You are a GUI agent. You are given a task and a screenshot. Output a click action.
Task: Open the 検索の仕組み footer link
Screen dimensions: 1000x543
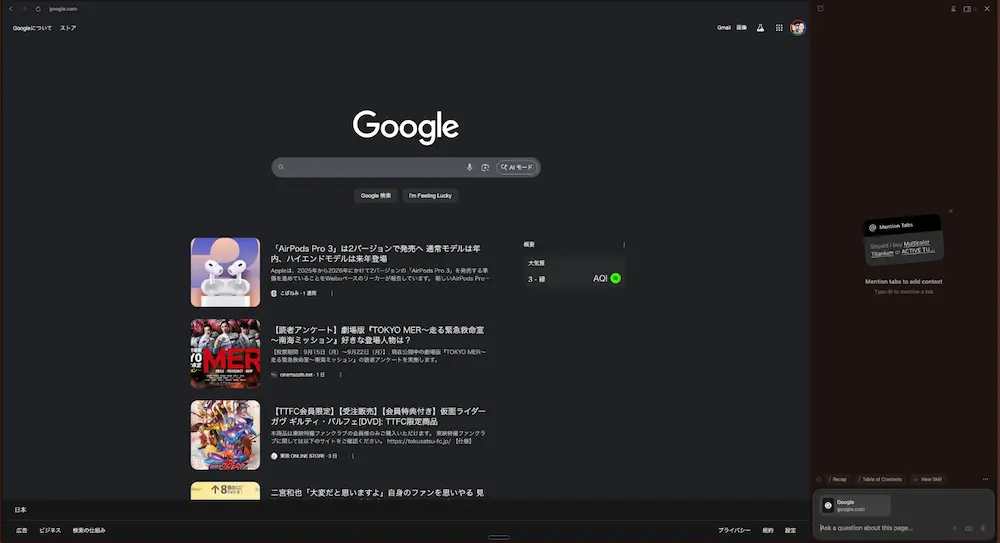point(89,530)
